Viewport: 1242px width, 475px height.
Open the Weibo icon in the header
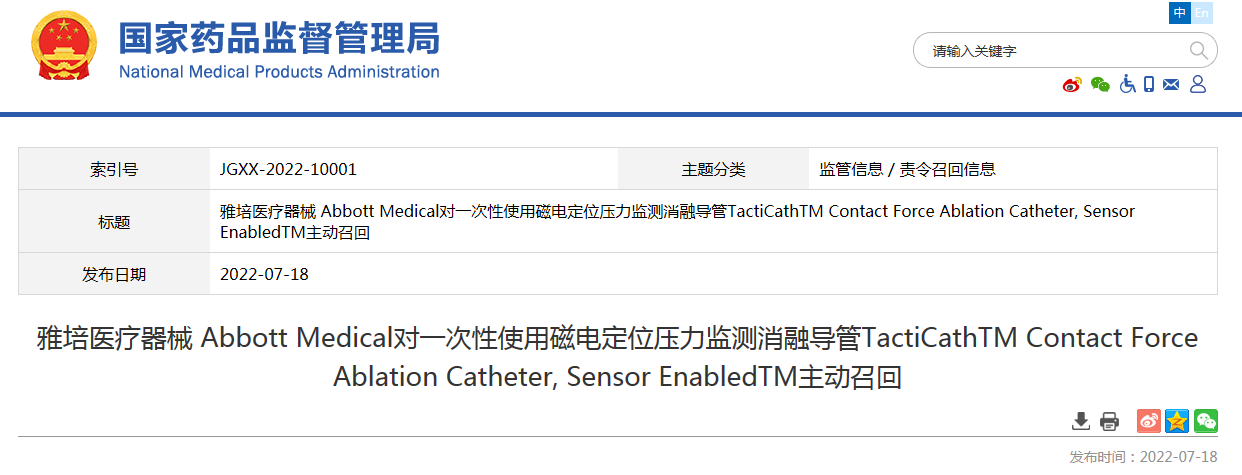(1072, 85)
